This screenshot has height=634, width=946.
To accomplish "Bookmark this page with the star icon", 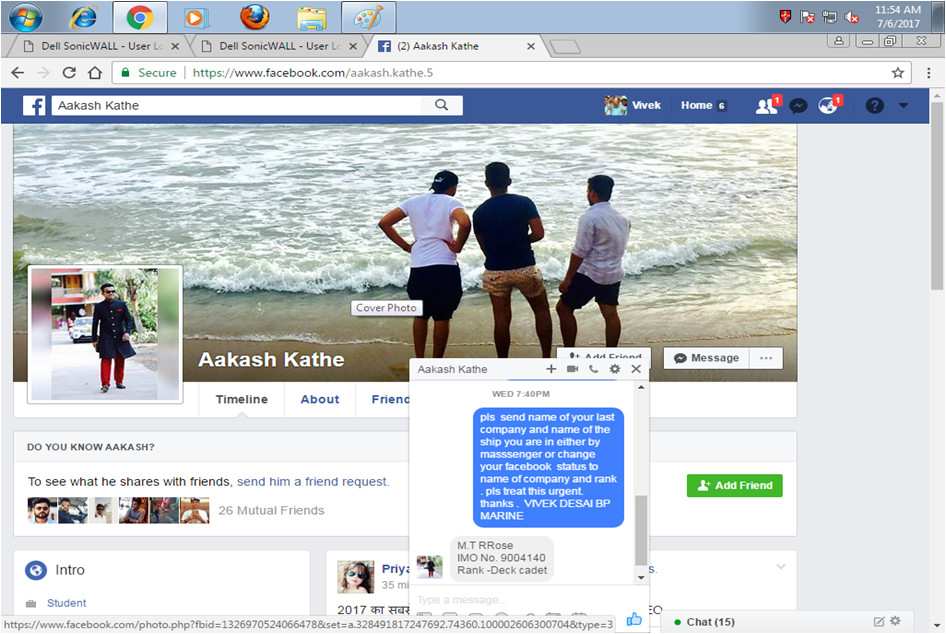I will click(x=898, y=73).
